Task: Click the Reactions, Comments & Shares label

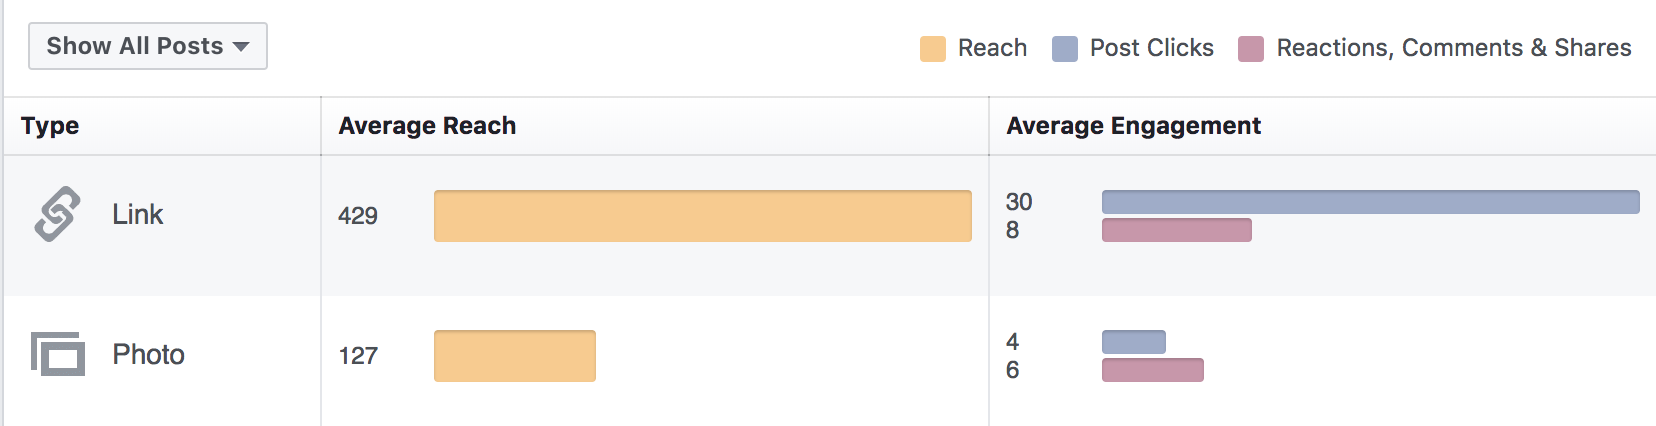Action: [x=1454, y=48]
